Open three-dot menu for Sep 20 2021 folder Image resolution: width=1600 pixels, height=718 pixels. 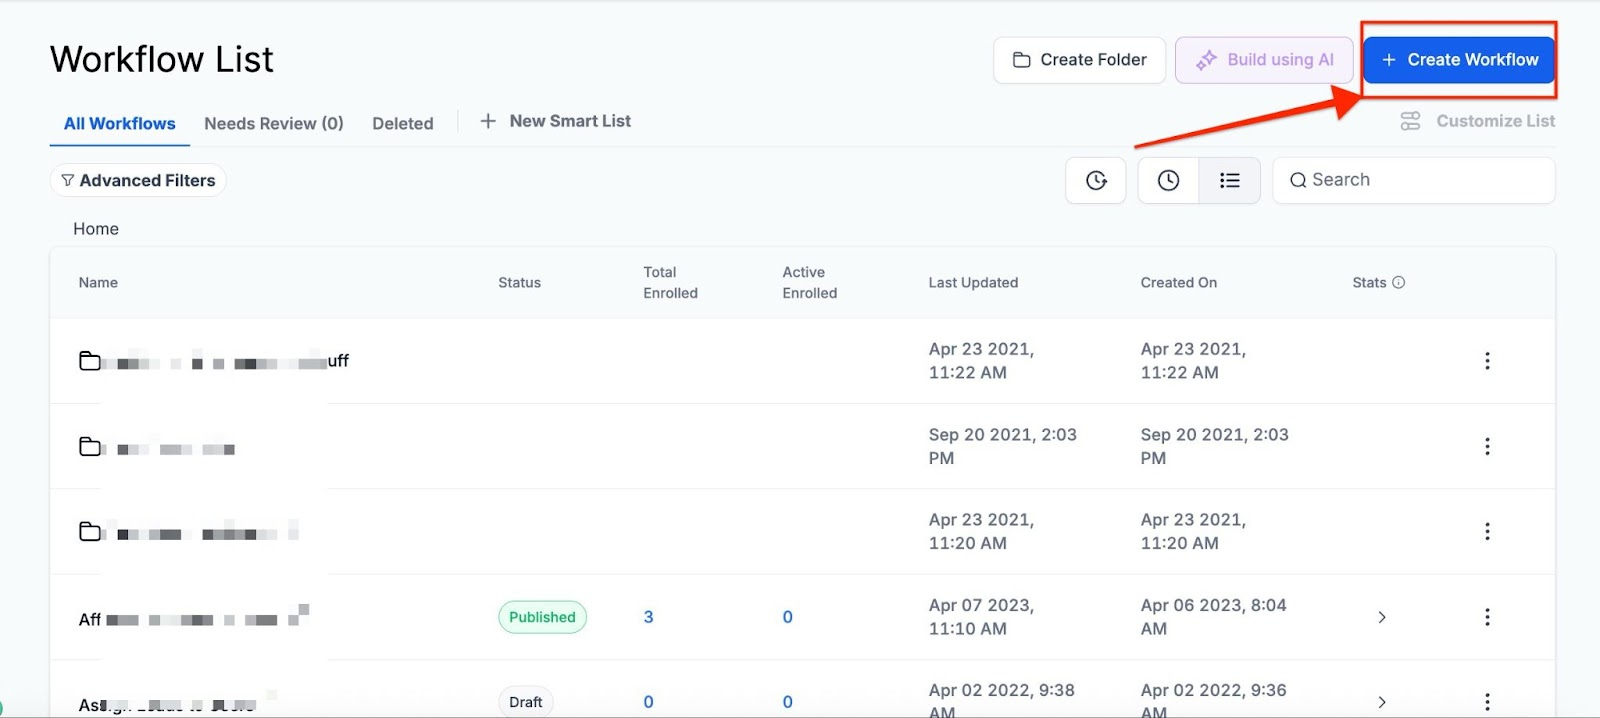pos(1487,446)
